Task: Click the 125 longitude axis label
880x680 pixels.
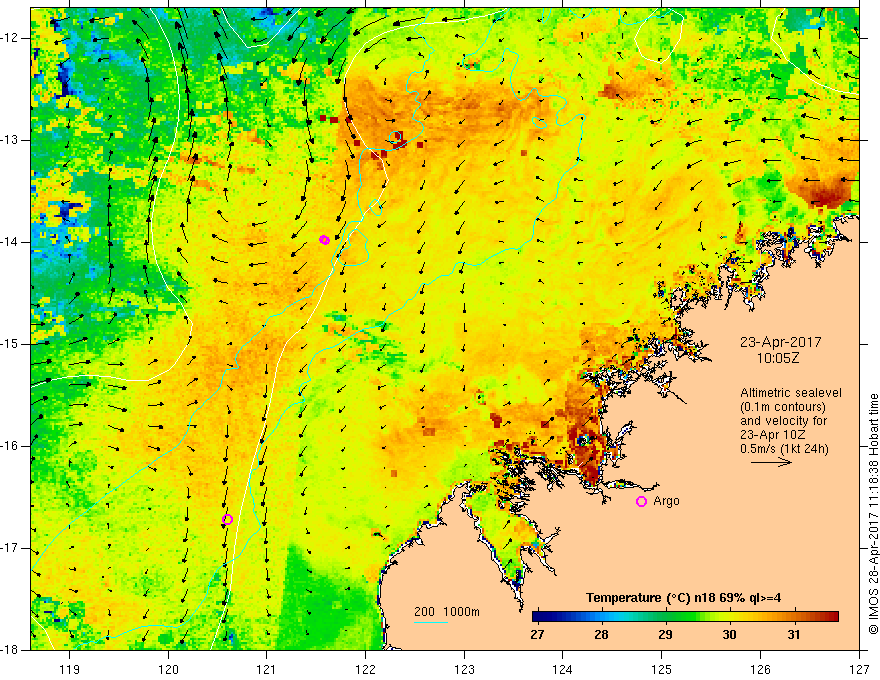Action: point(662,670)
